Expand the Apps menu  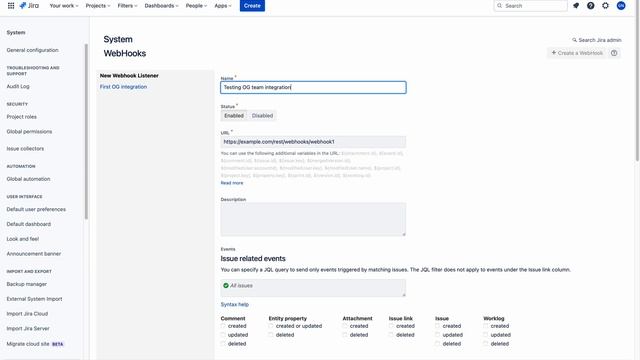click(x=222, y=6)
